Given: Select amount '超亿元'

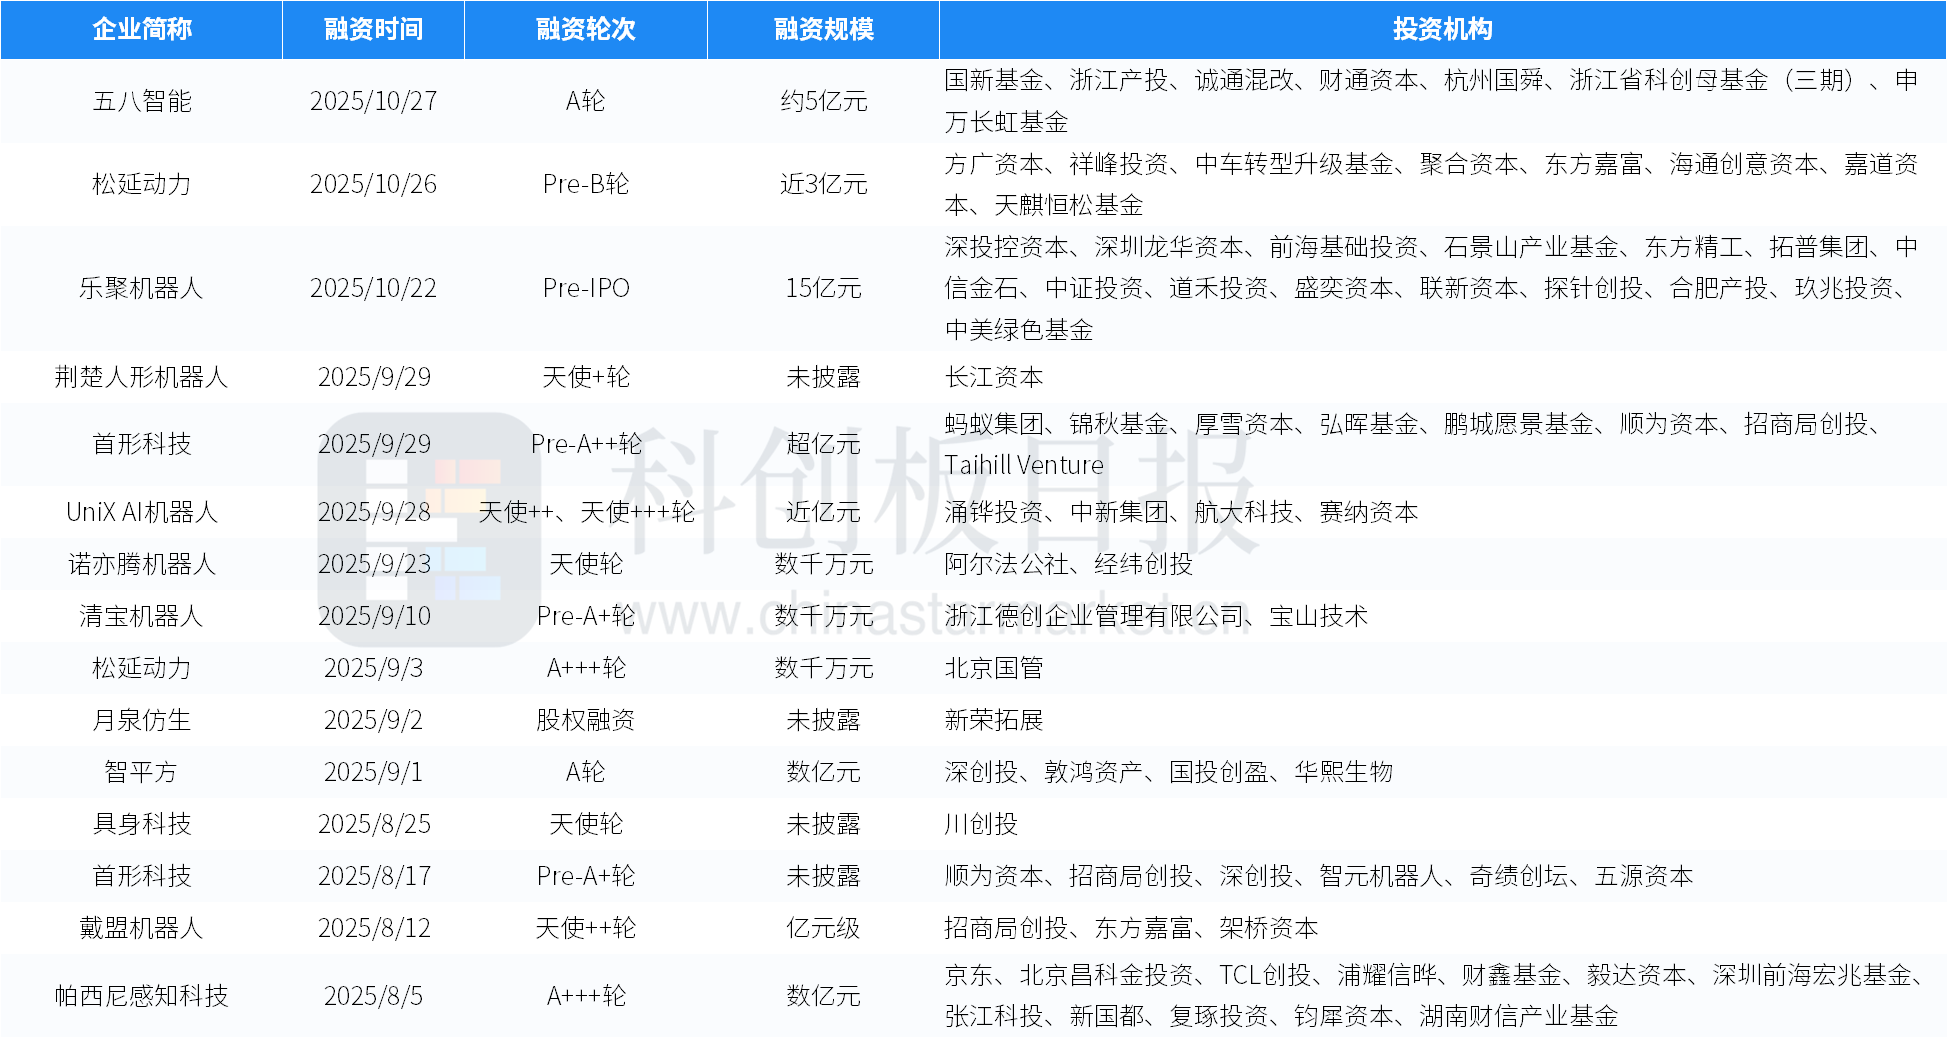Looking at the screenshot, I should pyautogui.click(x=824, y=444).
